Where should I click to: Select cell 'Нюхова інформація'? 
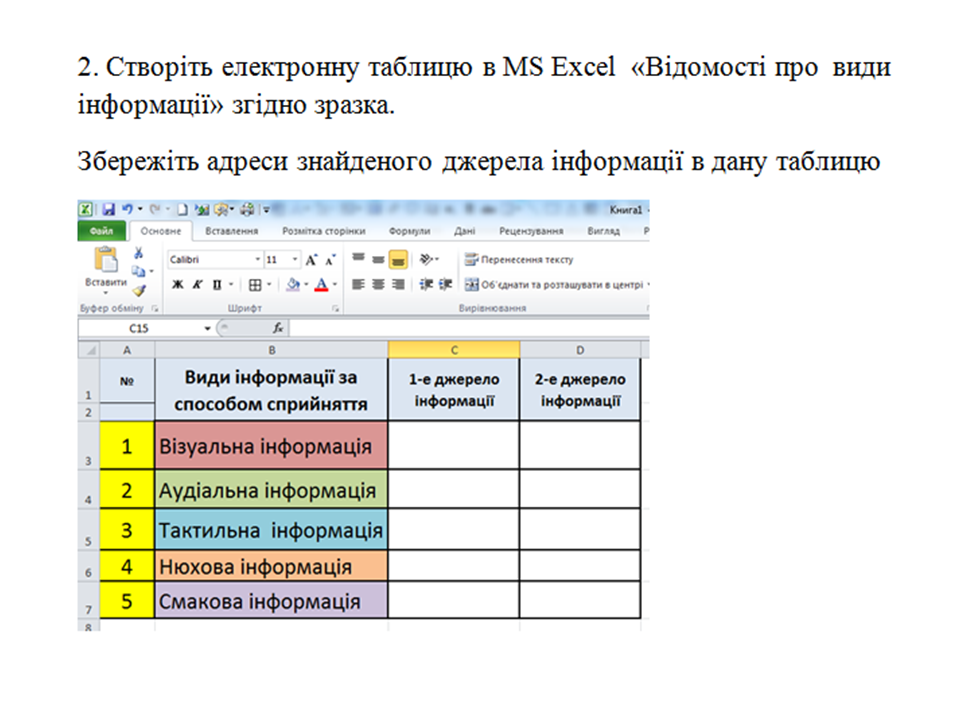pos(271,566)
